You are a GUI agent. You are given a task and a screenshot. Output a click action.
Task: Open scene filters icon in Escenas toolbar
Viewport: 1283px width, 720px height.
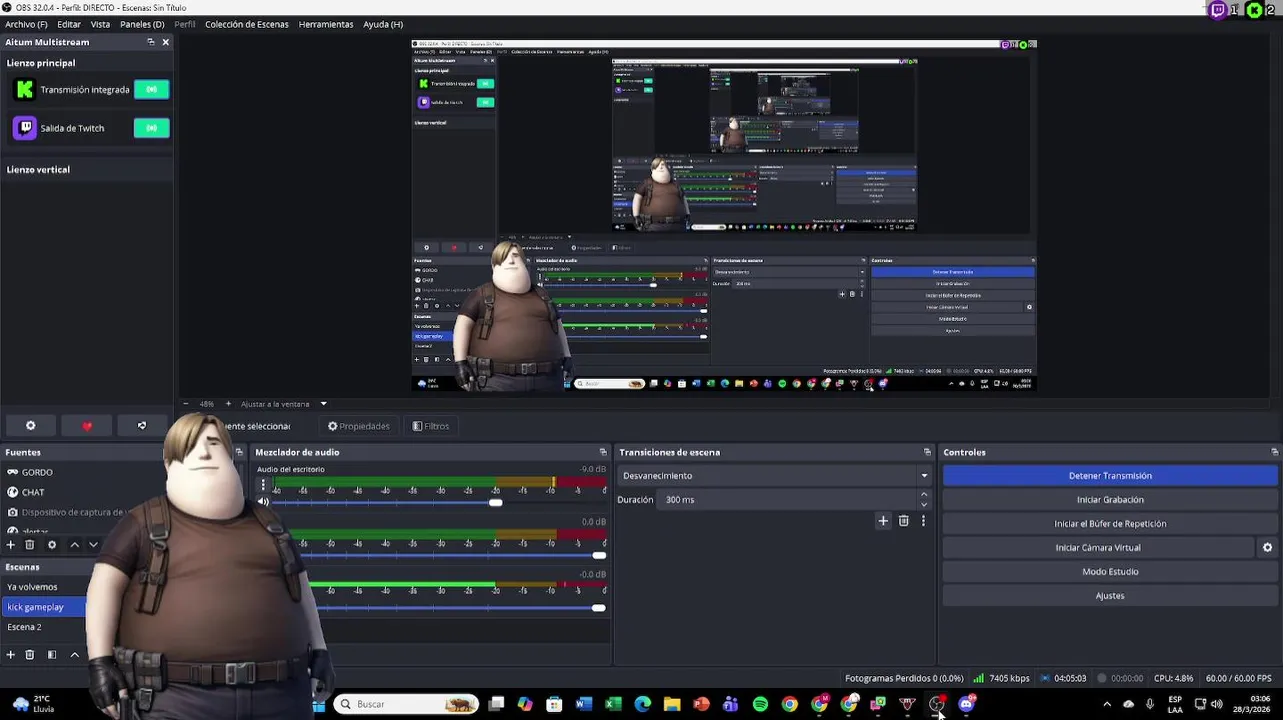52,655
